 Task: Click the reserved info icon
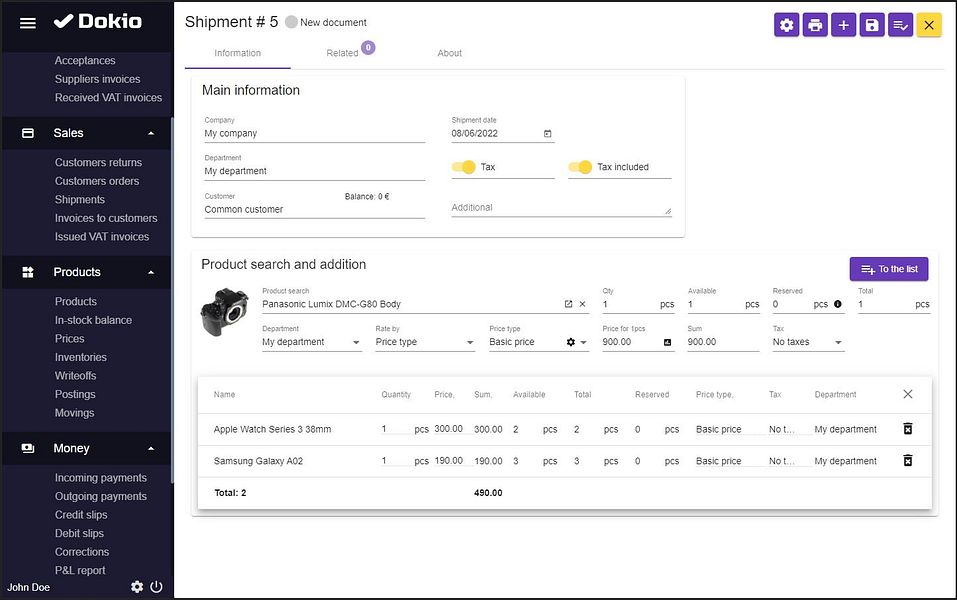pyautogui.click(x=837, y=304)
